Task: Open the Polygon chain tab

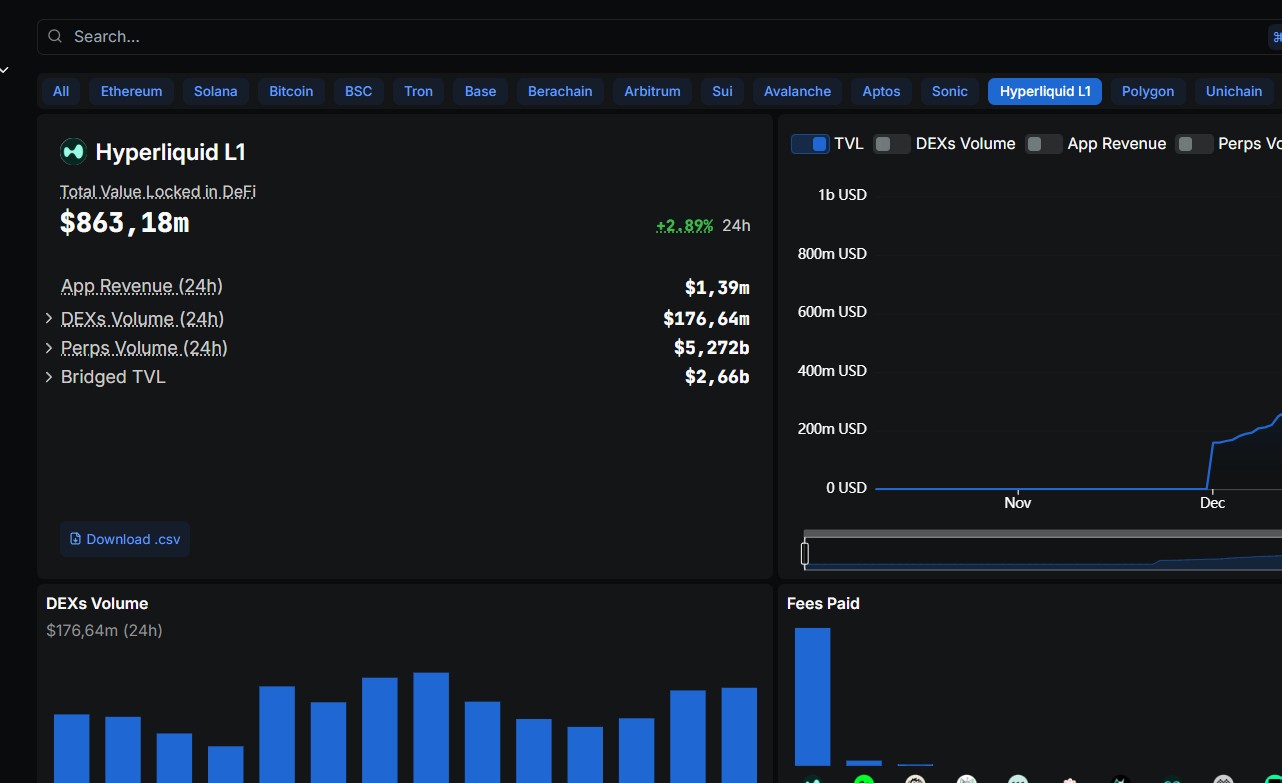Action: (1148, 91)
